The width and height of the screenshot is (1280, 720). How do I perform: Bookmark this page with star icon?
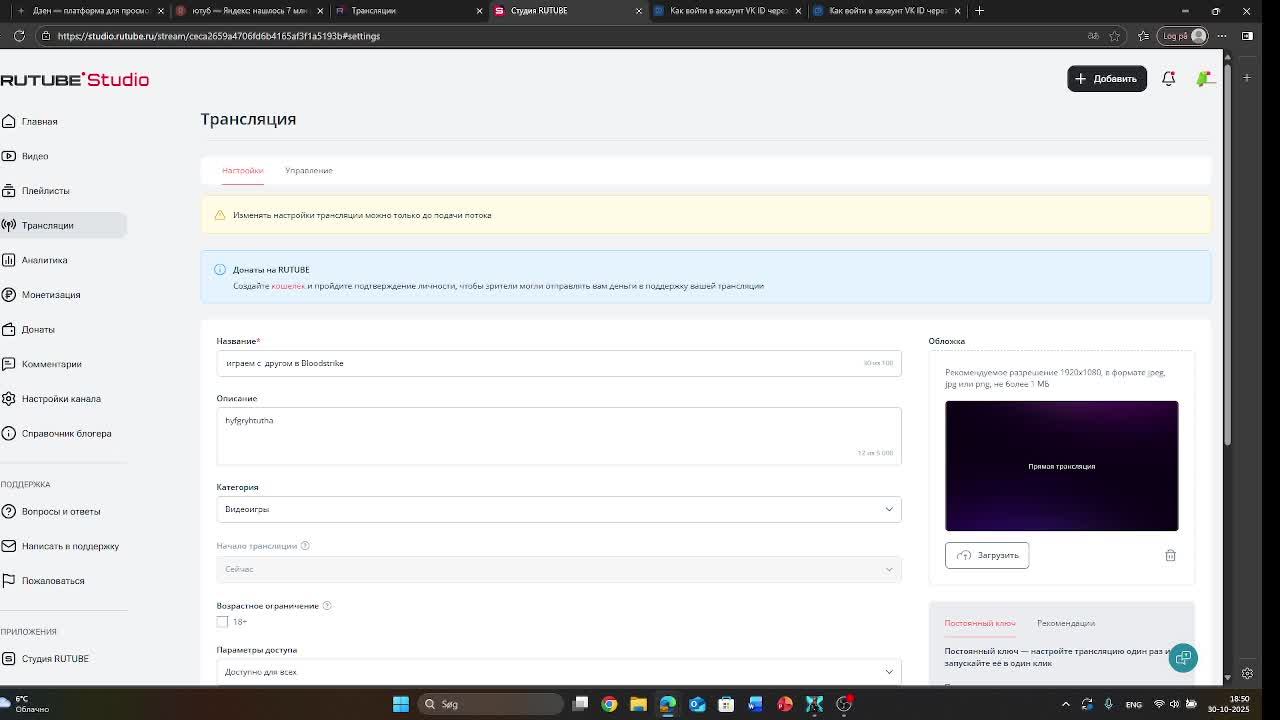[1114, 36]
